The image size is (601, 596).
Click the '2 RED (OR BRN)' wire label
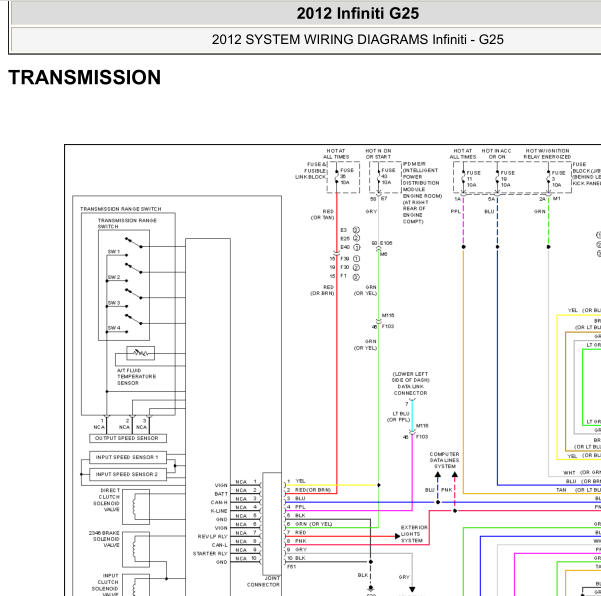(x=309, y=490)
